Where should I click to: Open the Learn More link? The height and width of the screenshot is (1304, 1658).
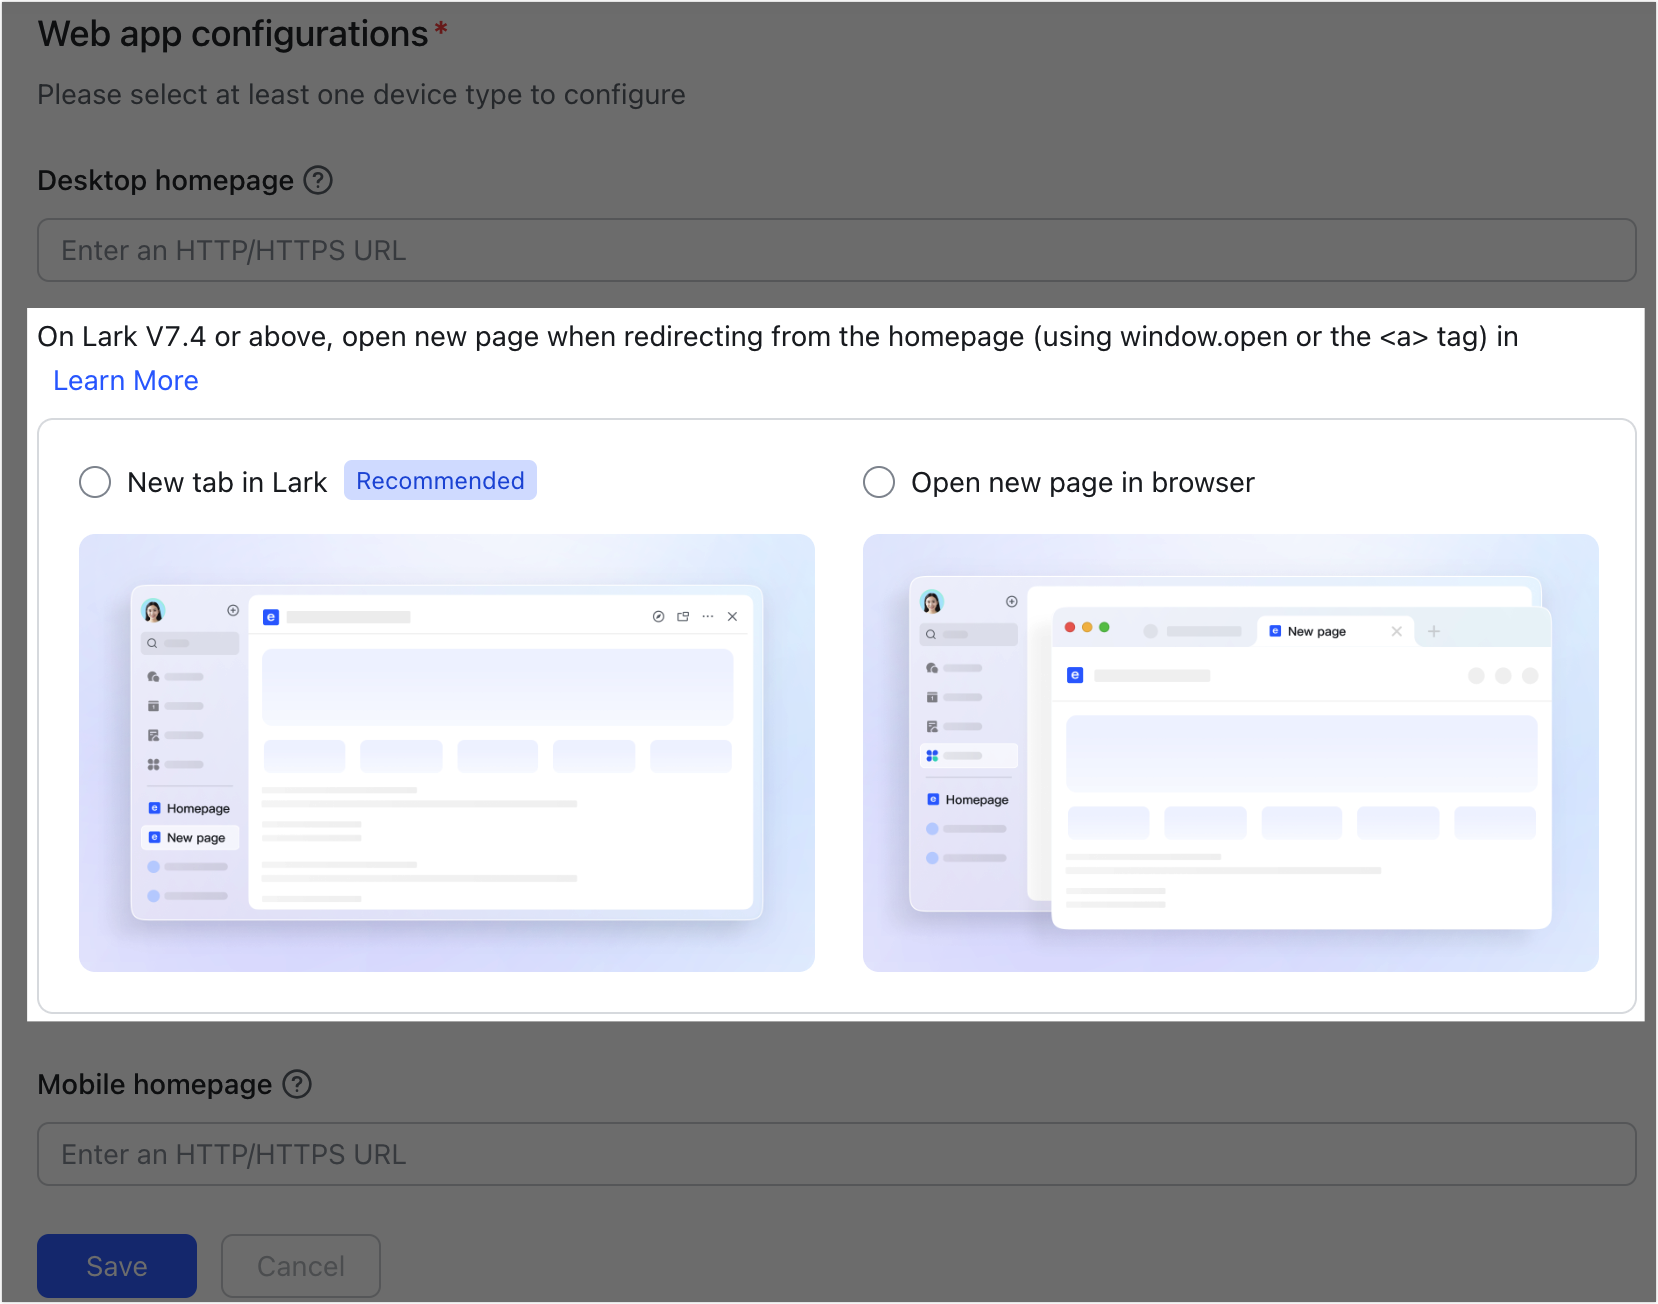[126, 381]
